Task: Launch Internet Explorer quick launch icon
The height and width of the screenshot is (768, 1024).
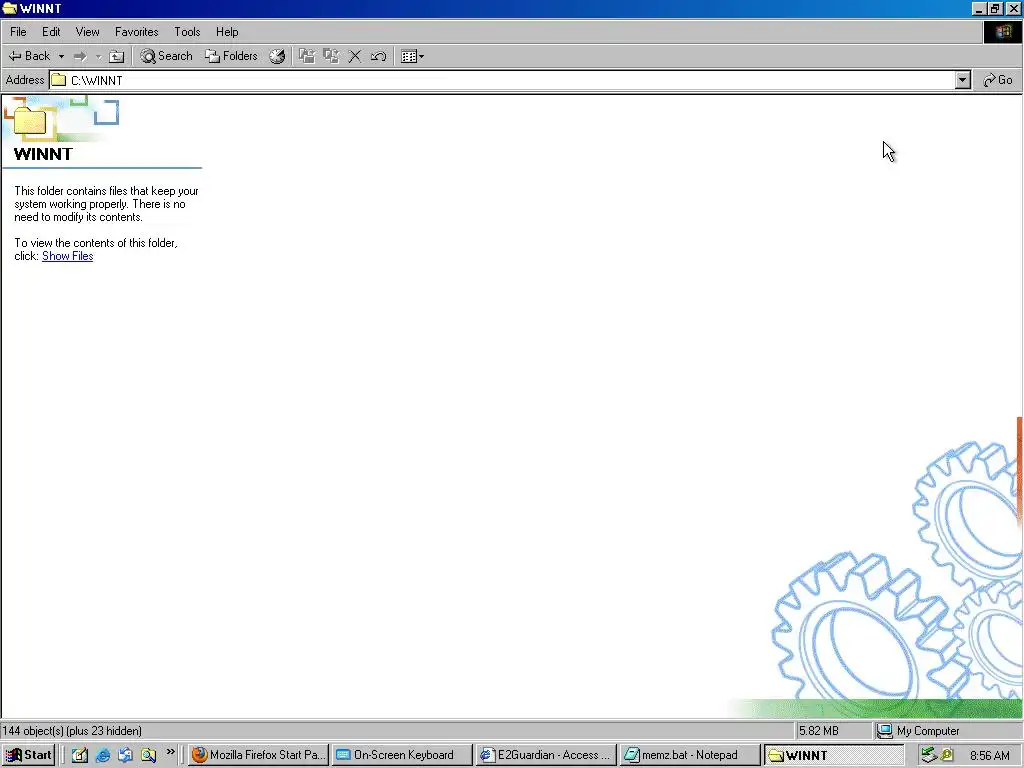Action: (x=103, y=755)
